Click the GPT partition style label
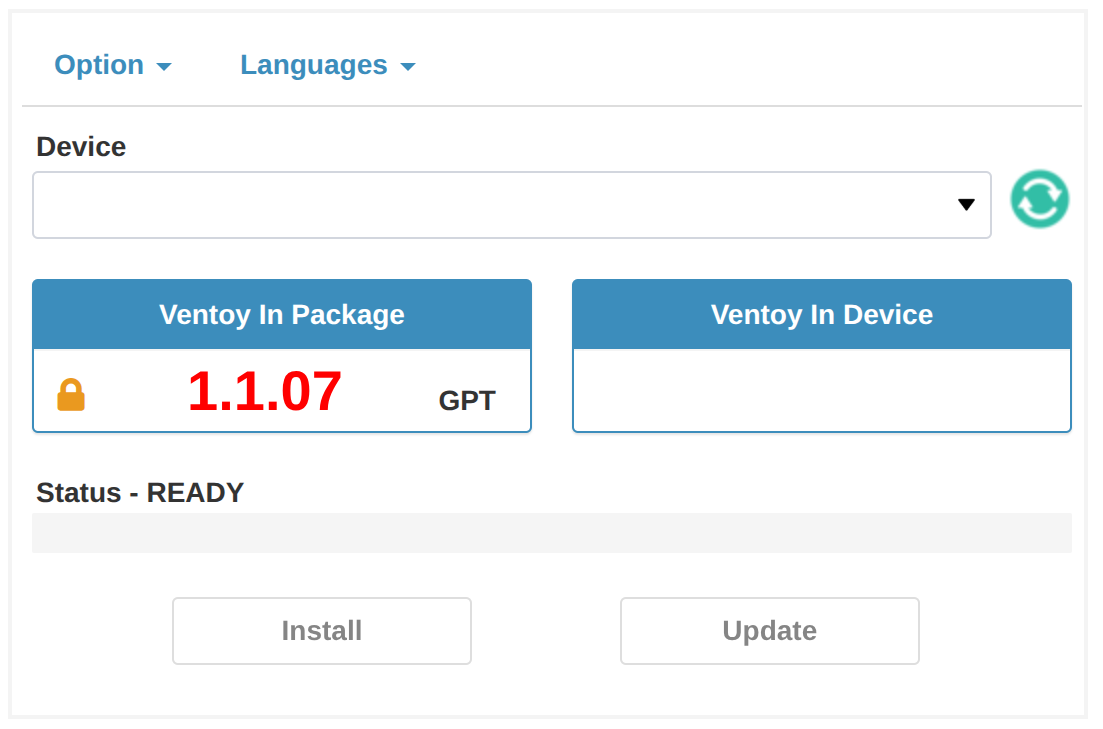The width and height of the screenshot is (1103, 729). [x=467, y=401]
